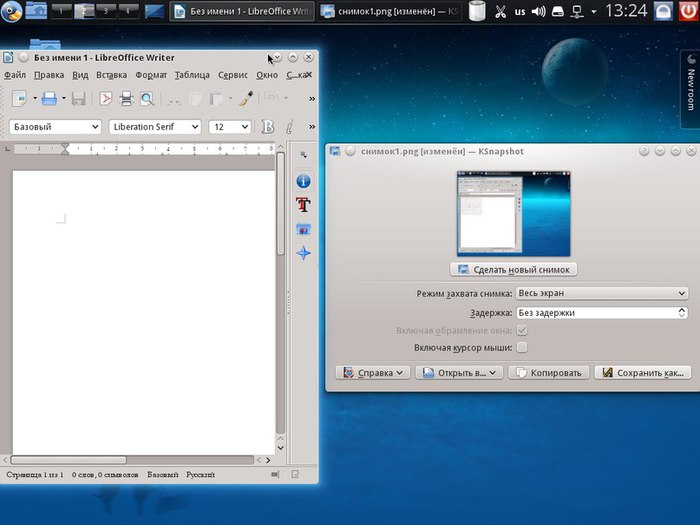The image size is (700, 525).
Task: Click the Print document icon in Writer
Action: [x=126, y=98]
